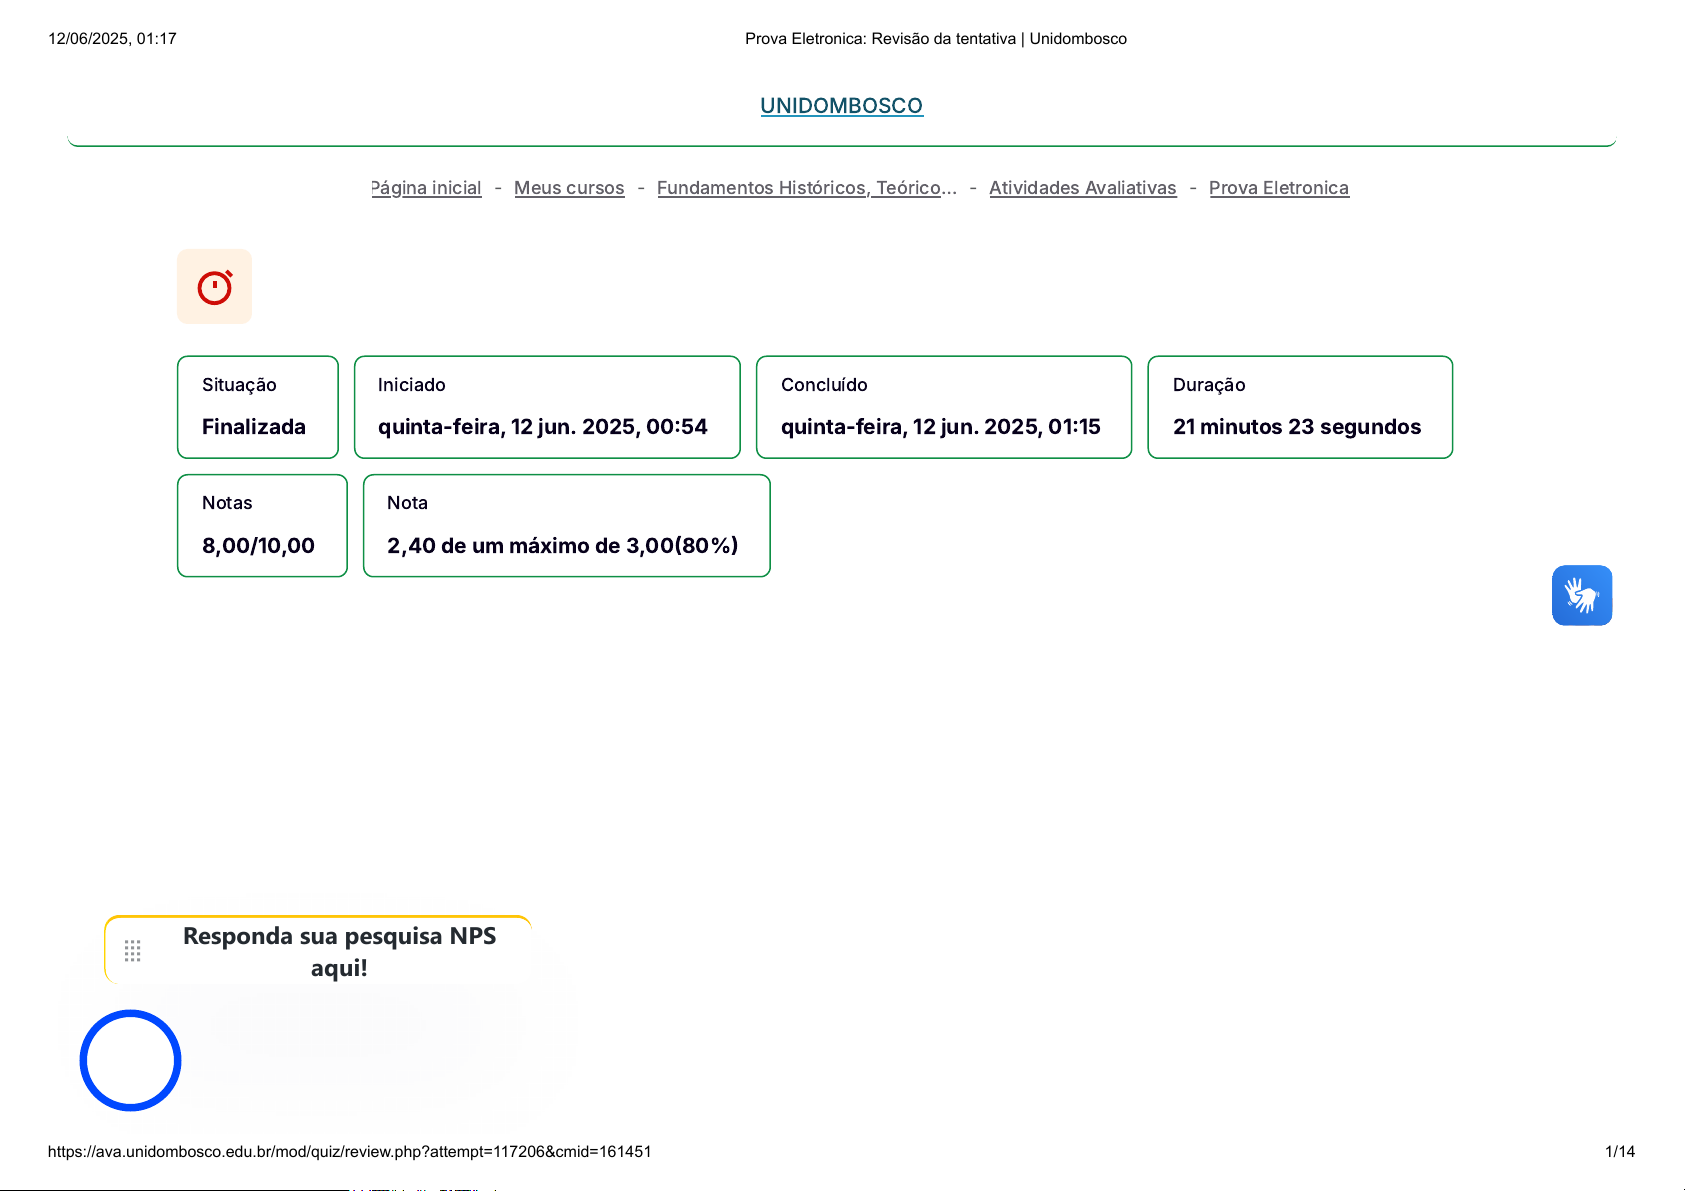Click "Responda sua pesquisa NPS aqui!" banner
This screenshot has width=1685, height=1191.
click(x=339, y=951)
